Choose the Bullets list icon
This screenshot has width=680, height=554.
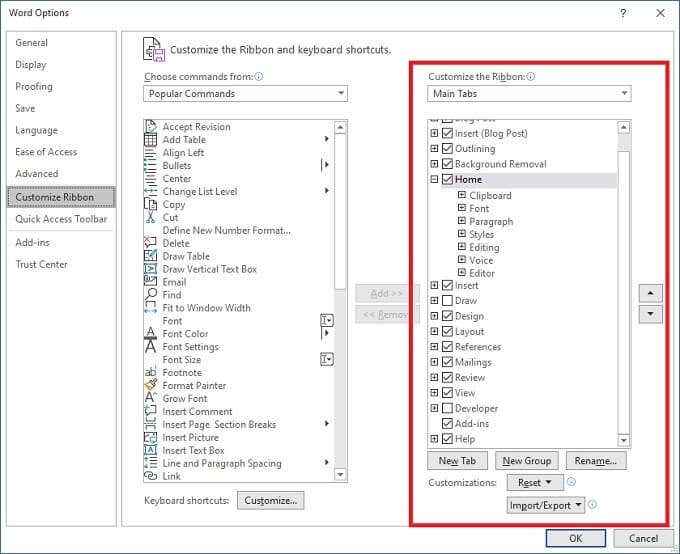coord(150,166)
